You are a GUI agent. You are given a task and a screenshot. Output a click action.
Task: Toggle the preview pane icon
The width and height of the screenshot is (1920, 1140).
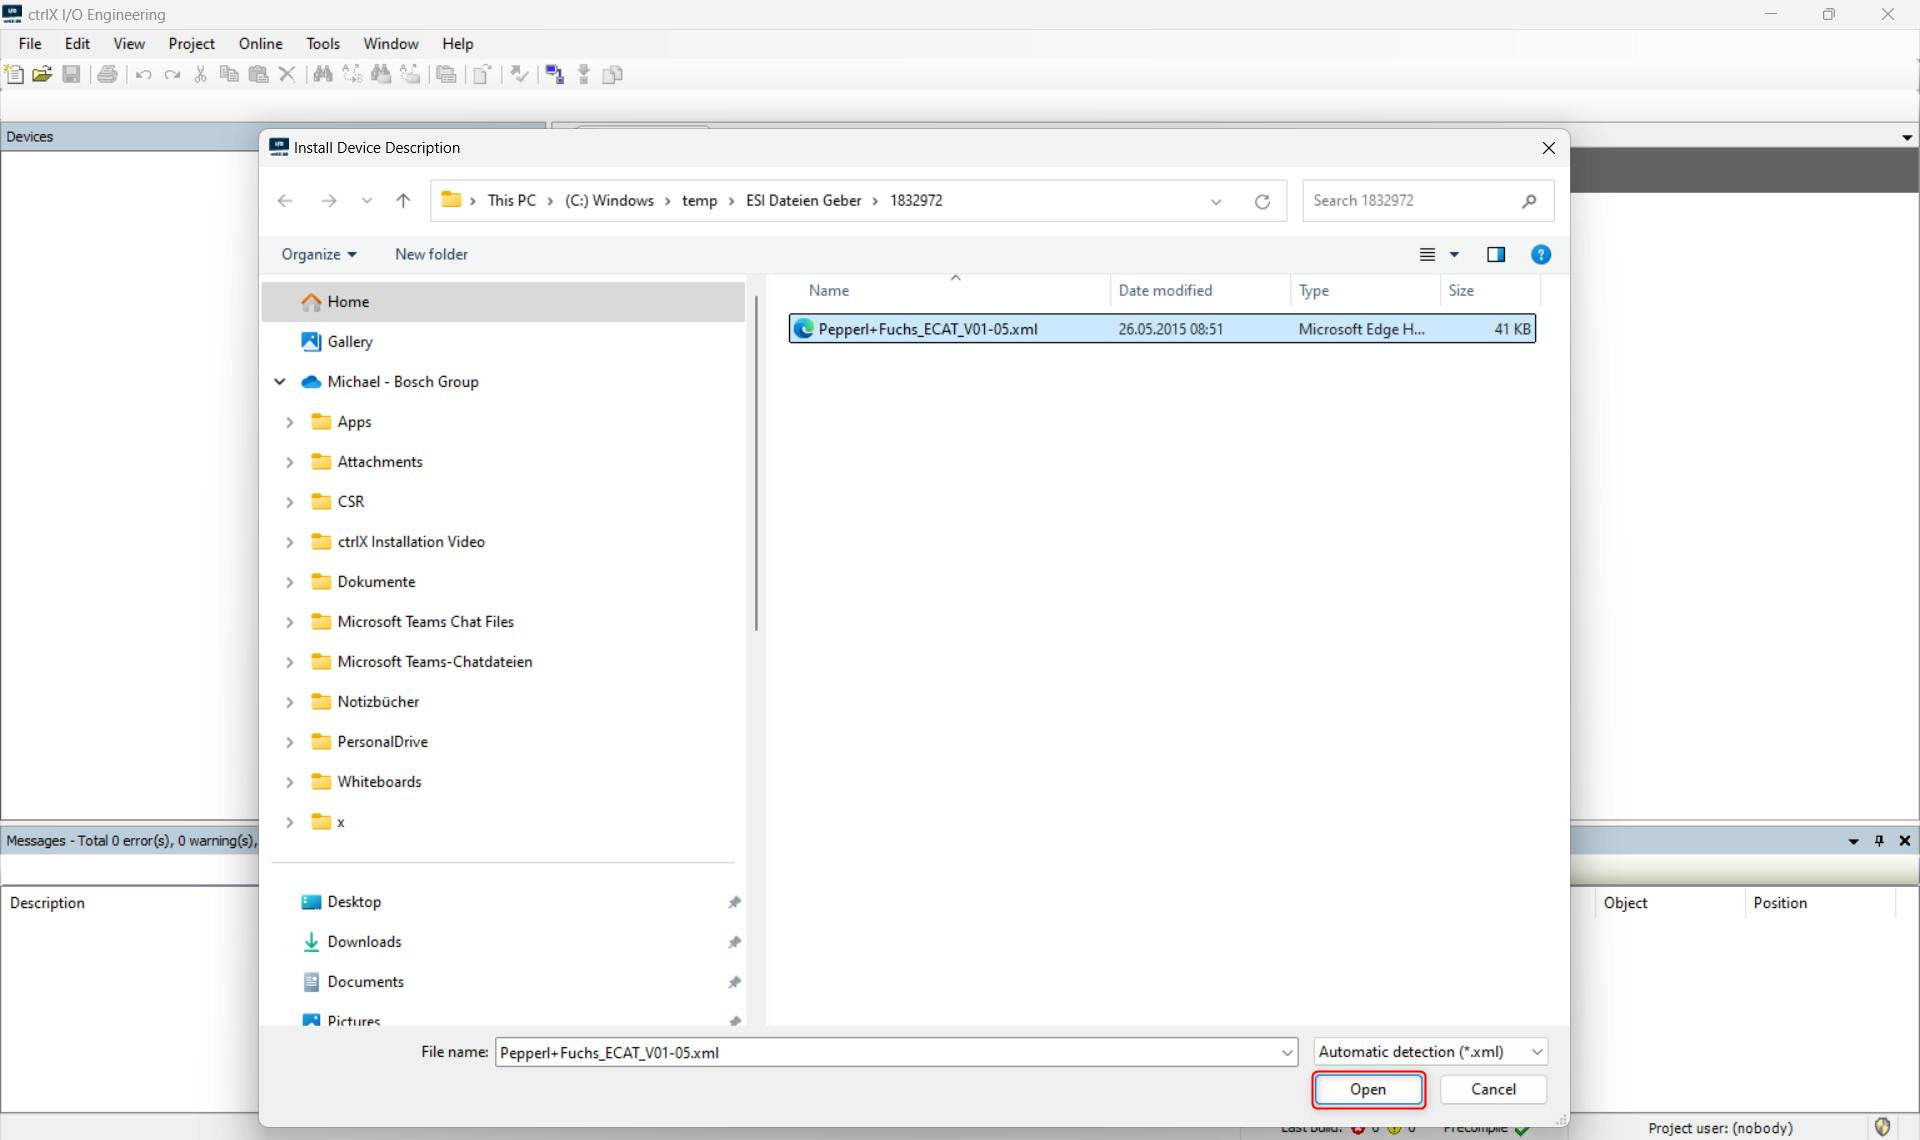[x=1496, y=255]
